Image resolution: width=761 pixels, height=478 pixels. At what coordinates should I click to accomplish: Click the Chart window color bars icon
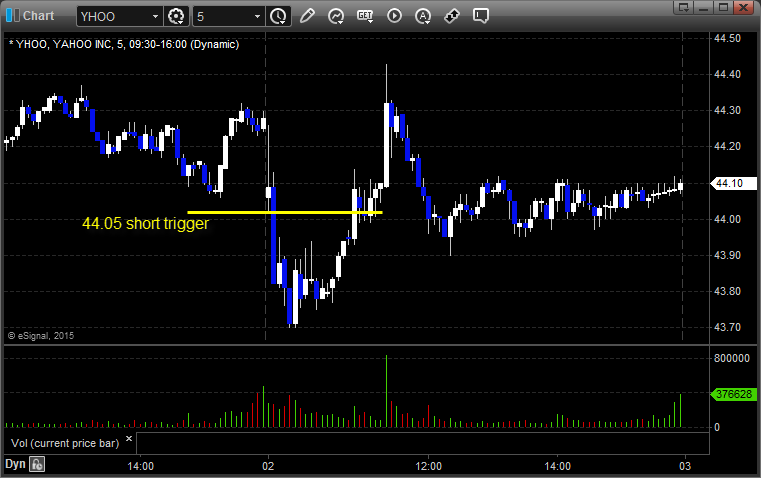[13, 16]
